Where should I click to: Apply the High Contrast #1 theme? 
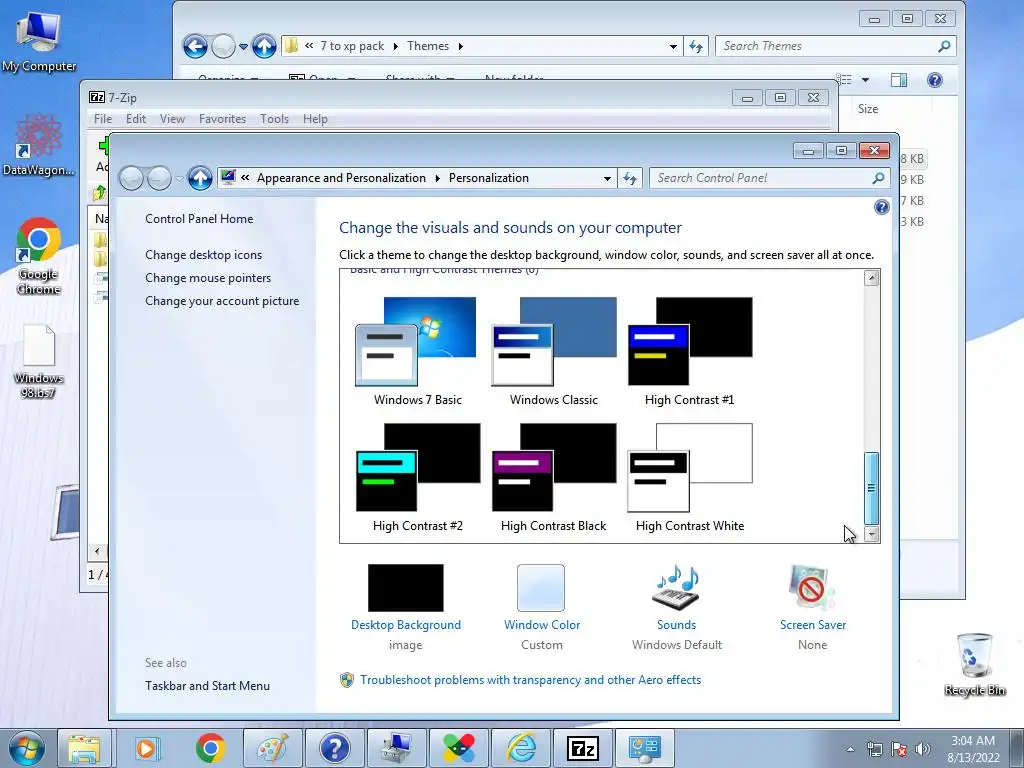(690, 351)
